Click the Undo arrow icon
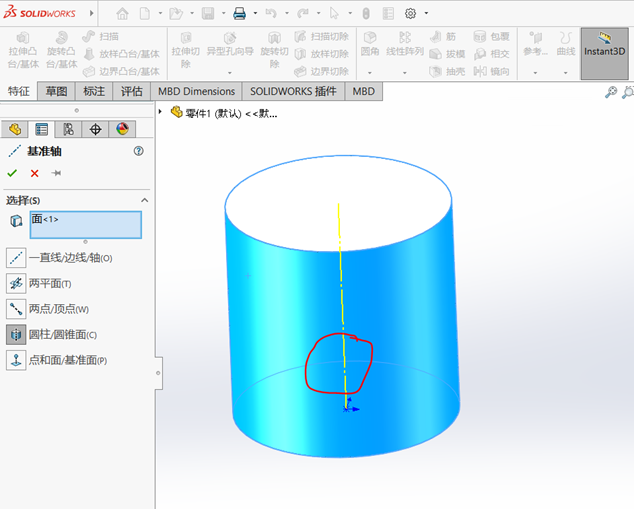Screen dimensions: 634x509 271,13
